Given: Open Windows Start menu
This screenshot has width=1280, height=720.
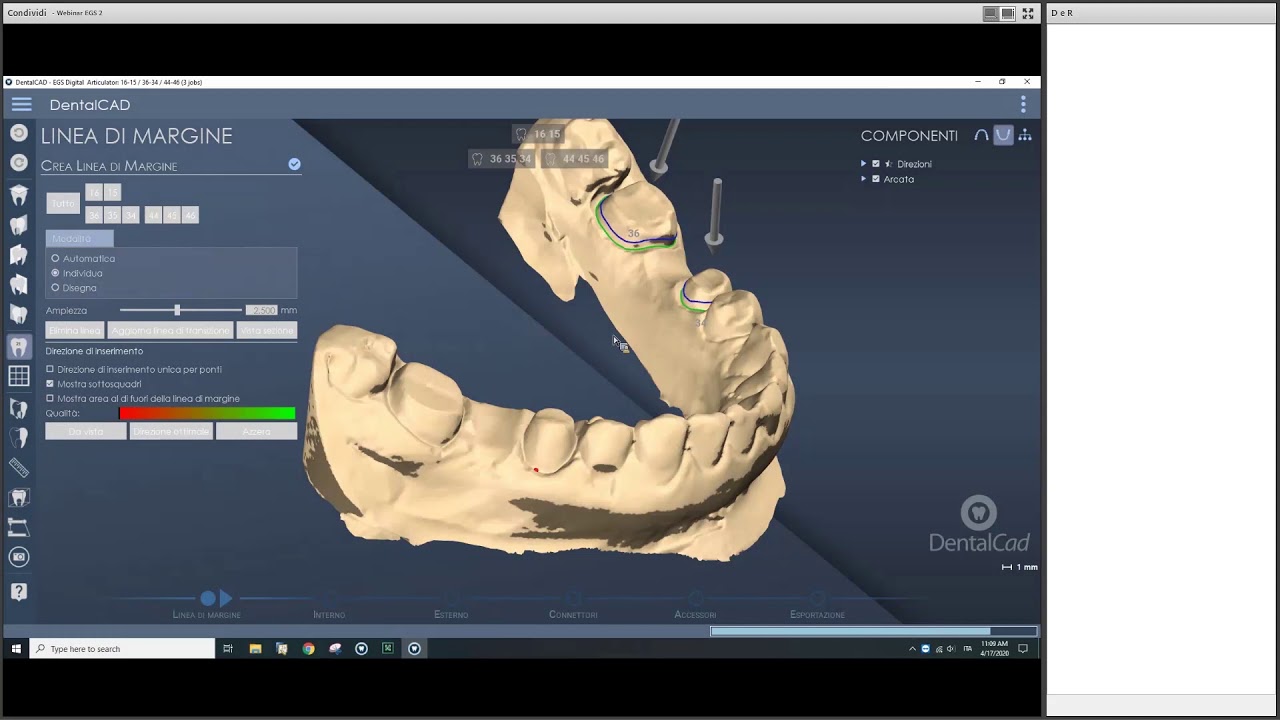Looking at the screenshot, I should coord(16,649).
